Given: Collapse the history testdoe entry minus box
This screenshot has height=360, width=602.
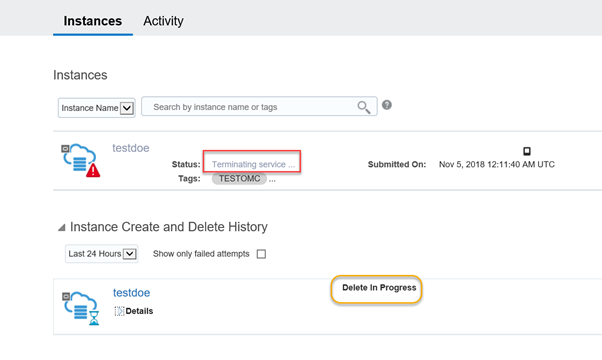Looking at the screenshot, I should 66,296.
